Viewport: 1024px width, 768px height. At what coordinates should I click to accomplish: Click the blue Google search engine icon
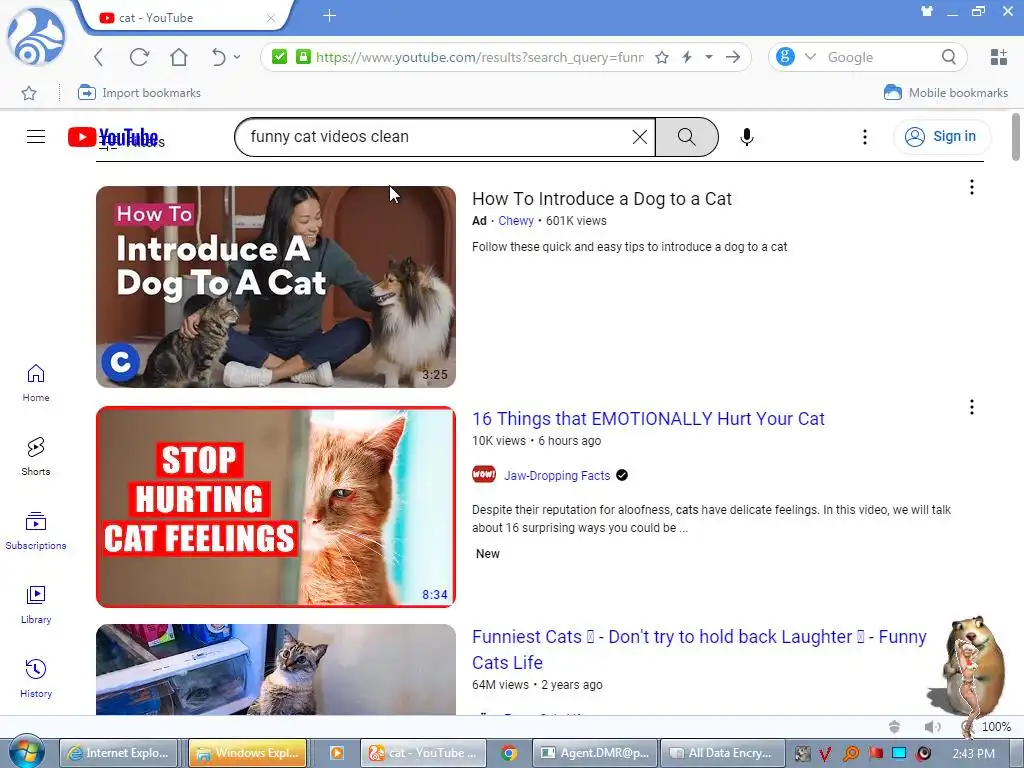pos(785,57)
